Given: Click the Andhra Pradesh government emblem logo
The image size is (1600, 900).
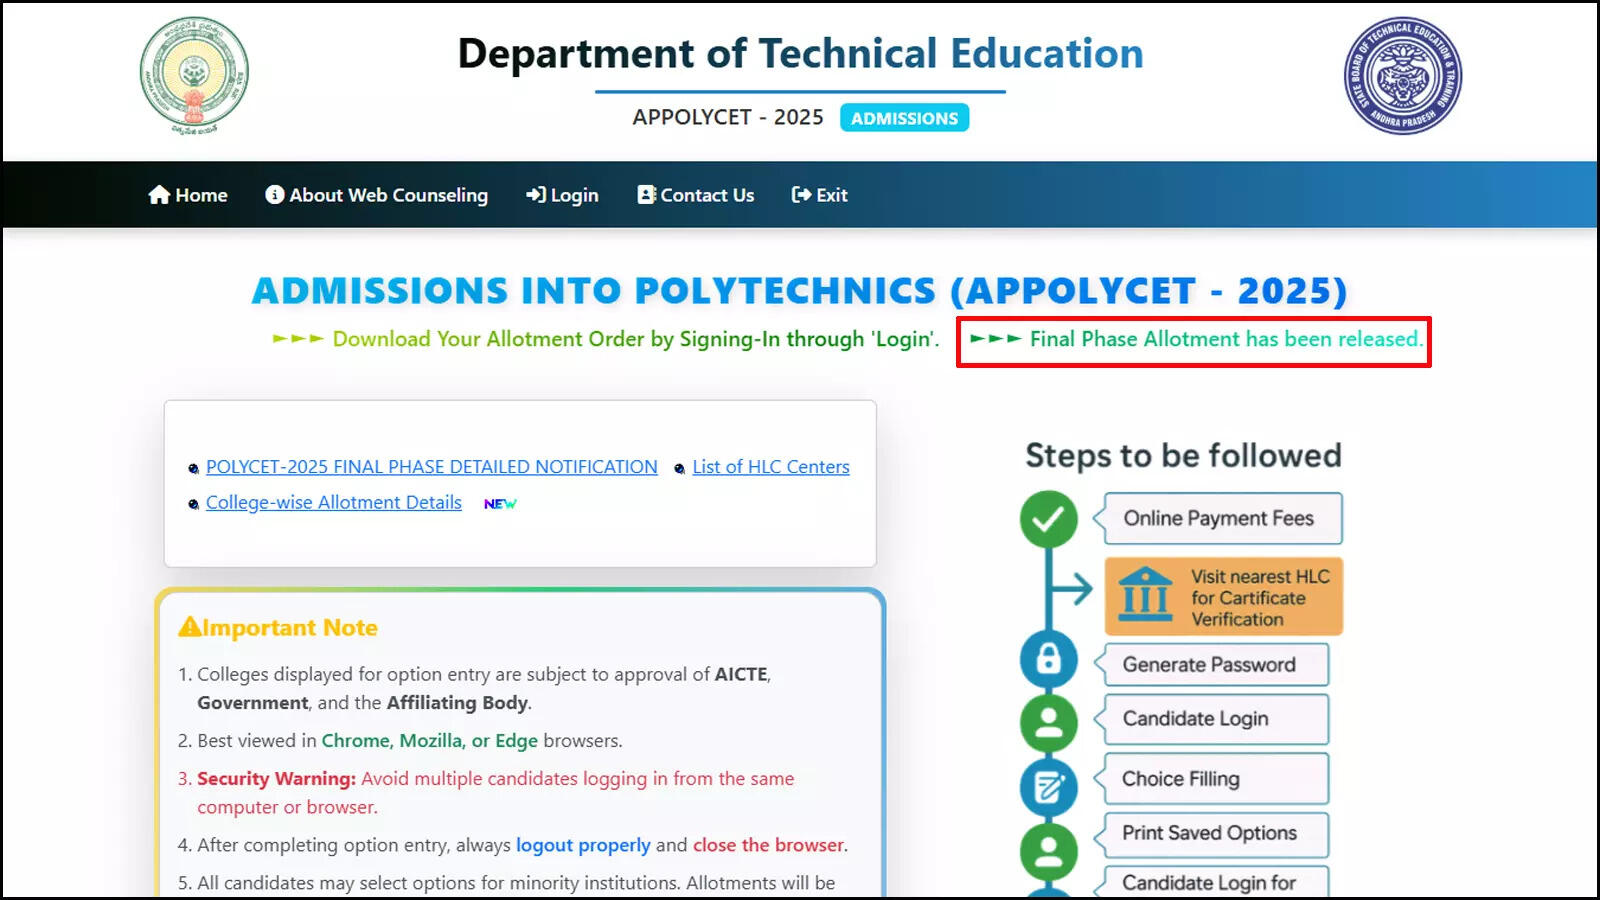Looking at the screenshot, I should click(x=194, y=75).
